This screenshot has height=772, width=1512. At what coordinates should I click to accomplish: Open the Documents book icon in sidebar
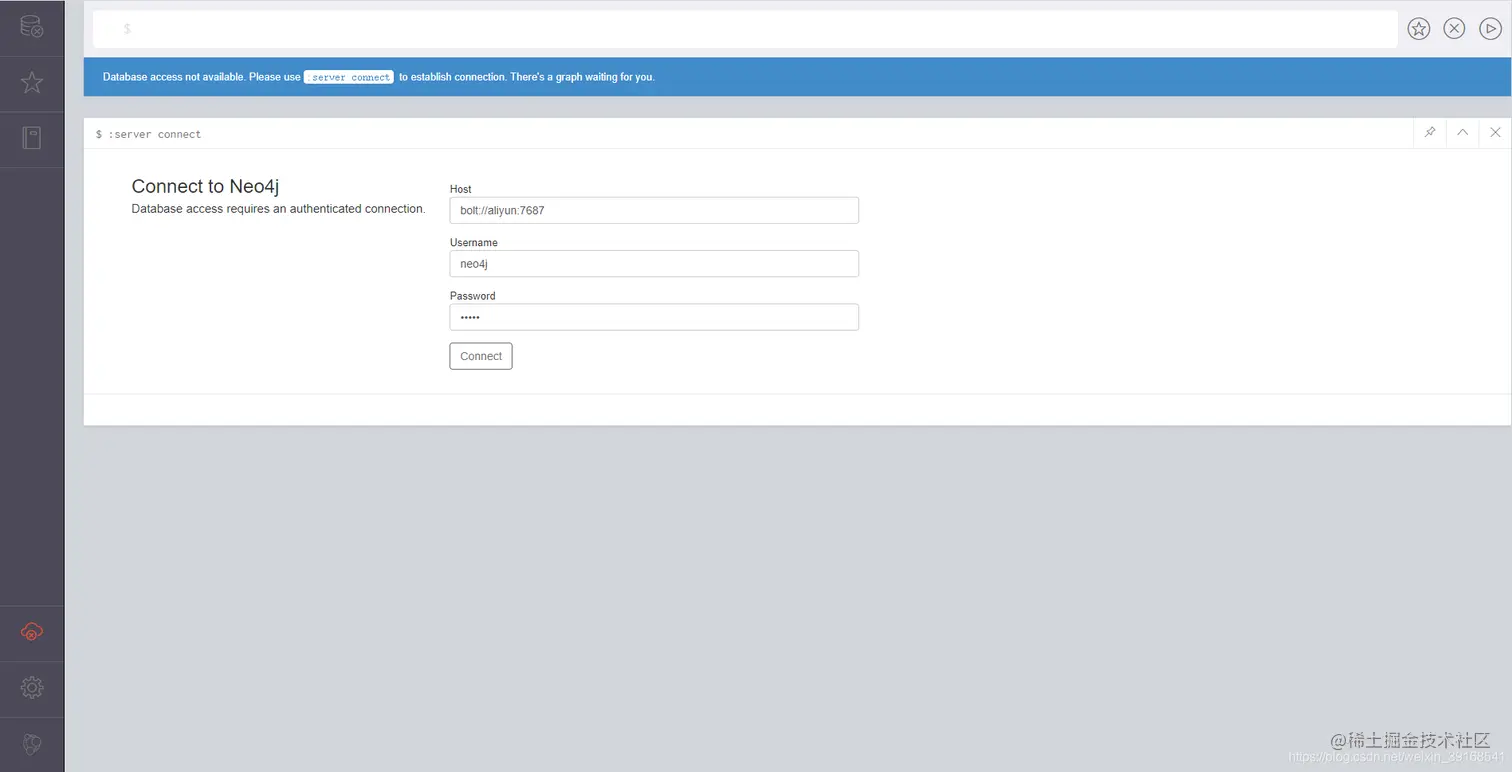coord(32,138)
